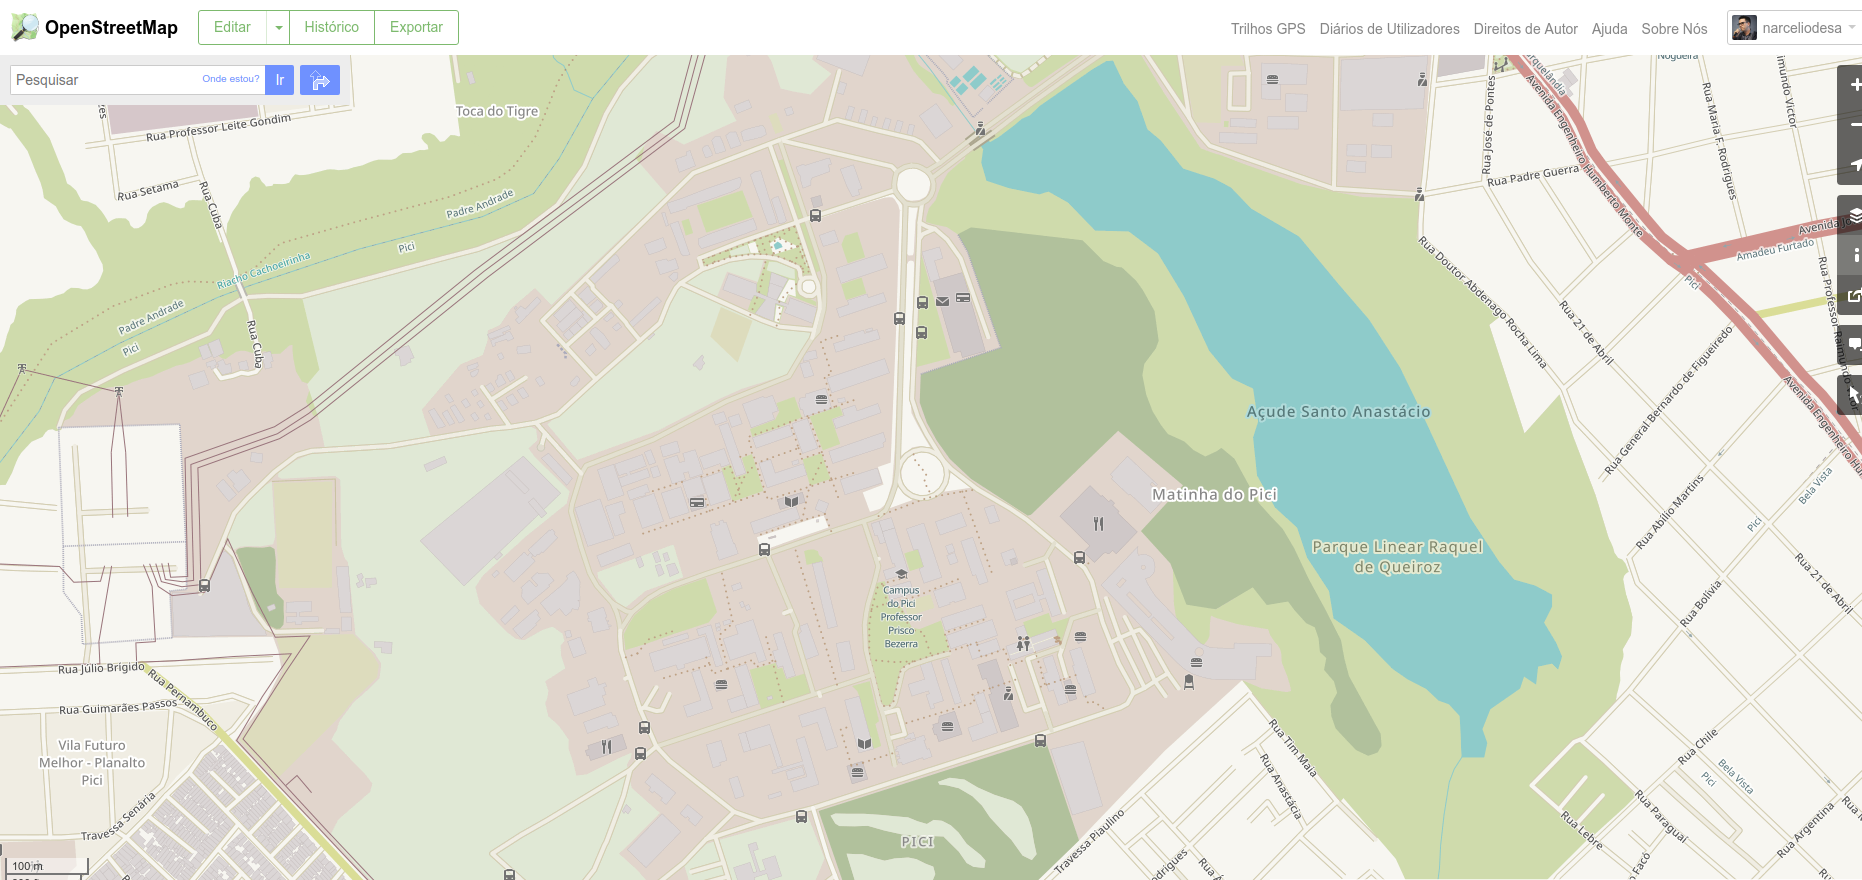Select the bus stop near the north roundabout
This screenshot has height=880, width=1862.
[x=815, y=215]
